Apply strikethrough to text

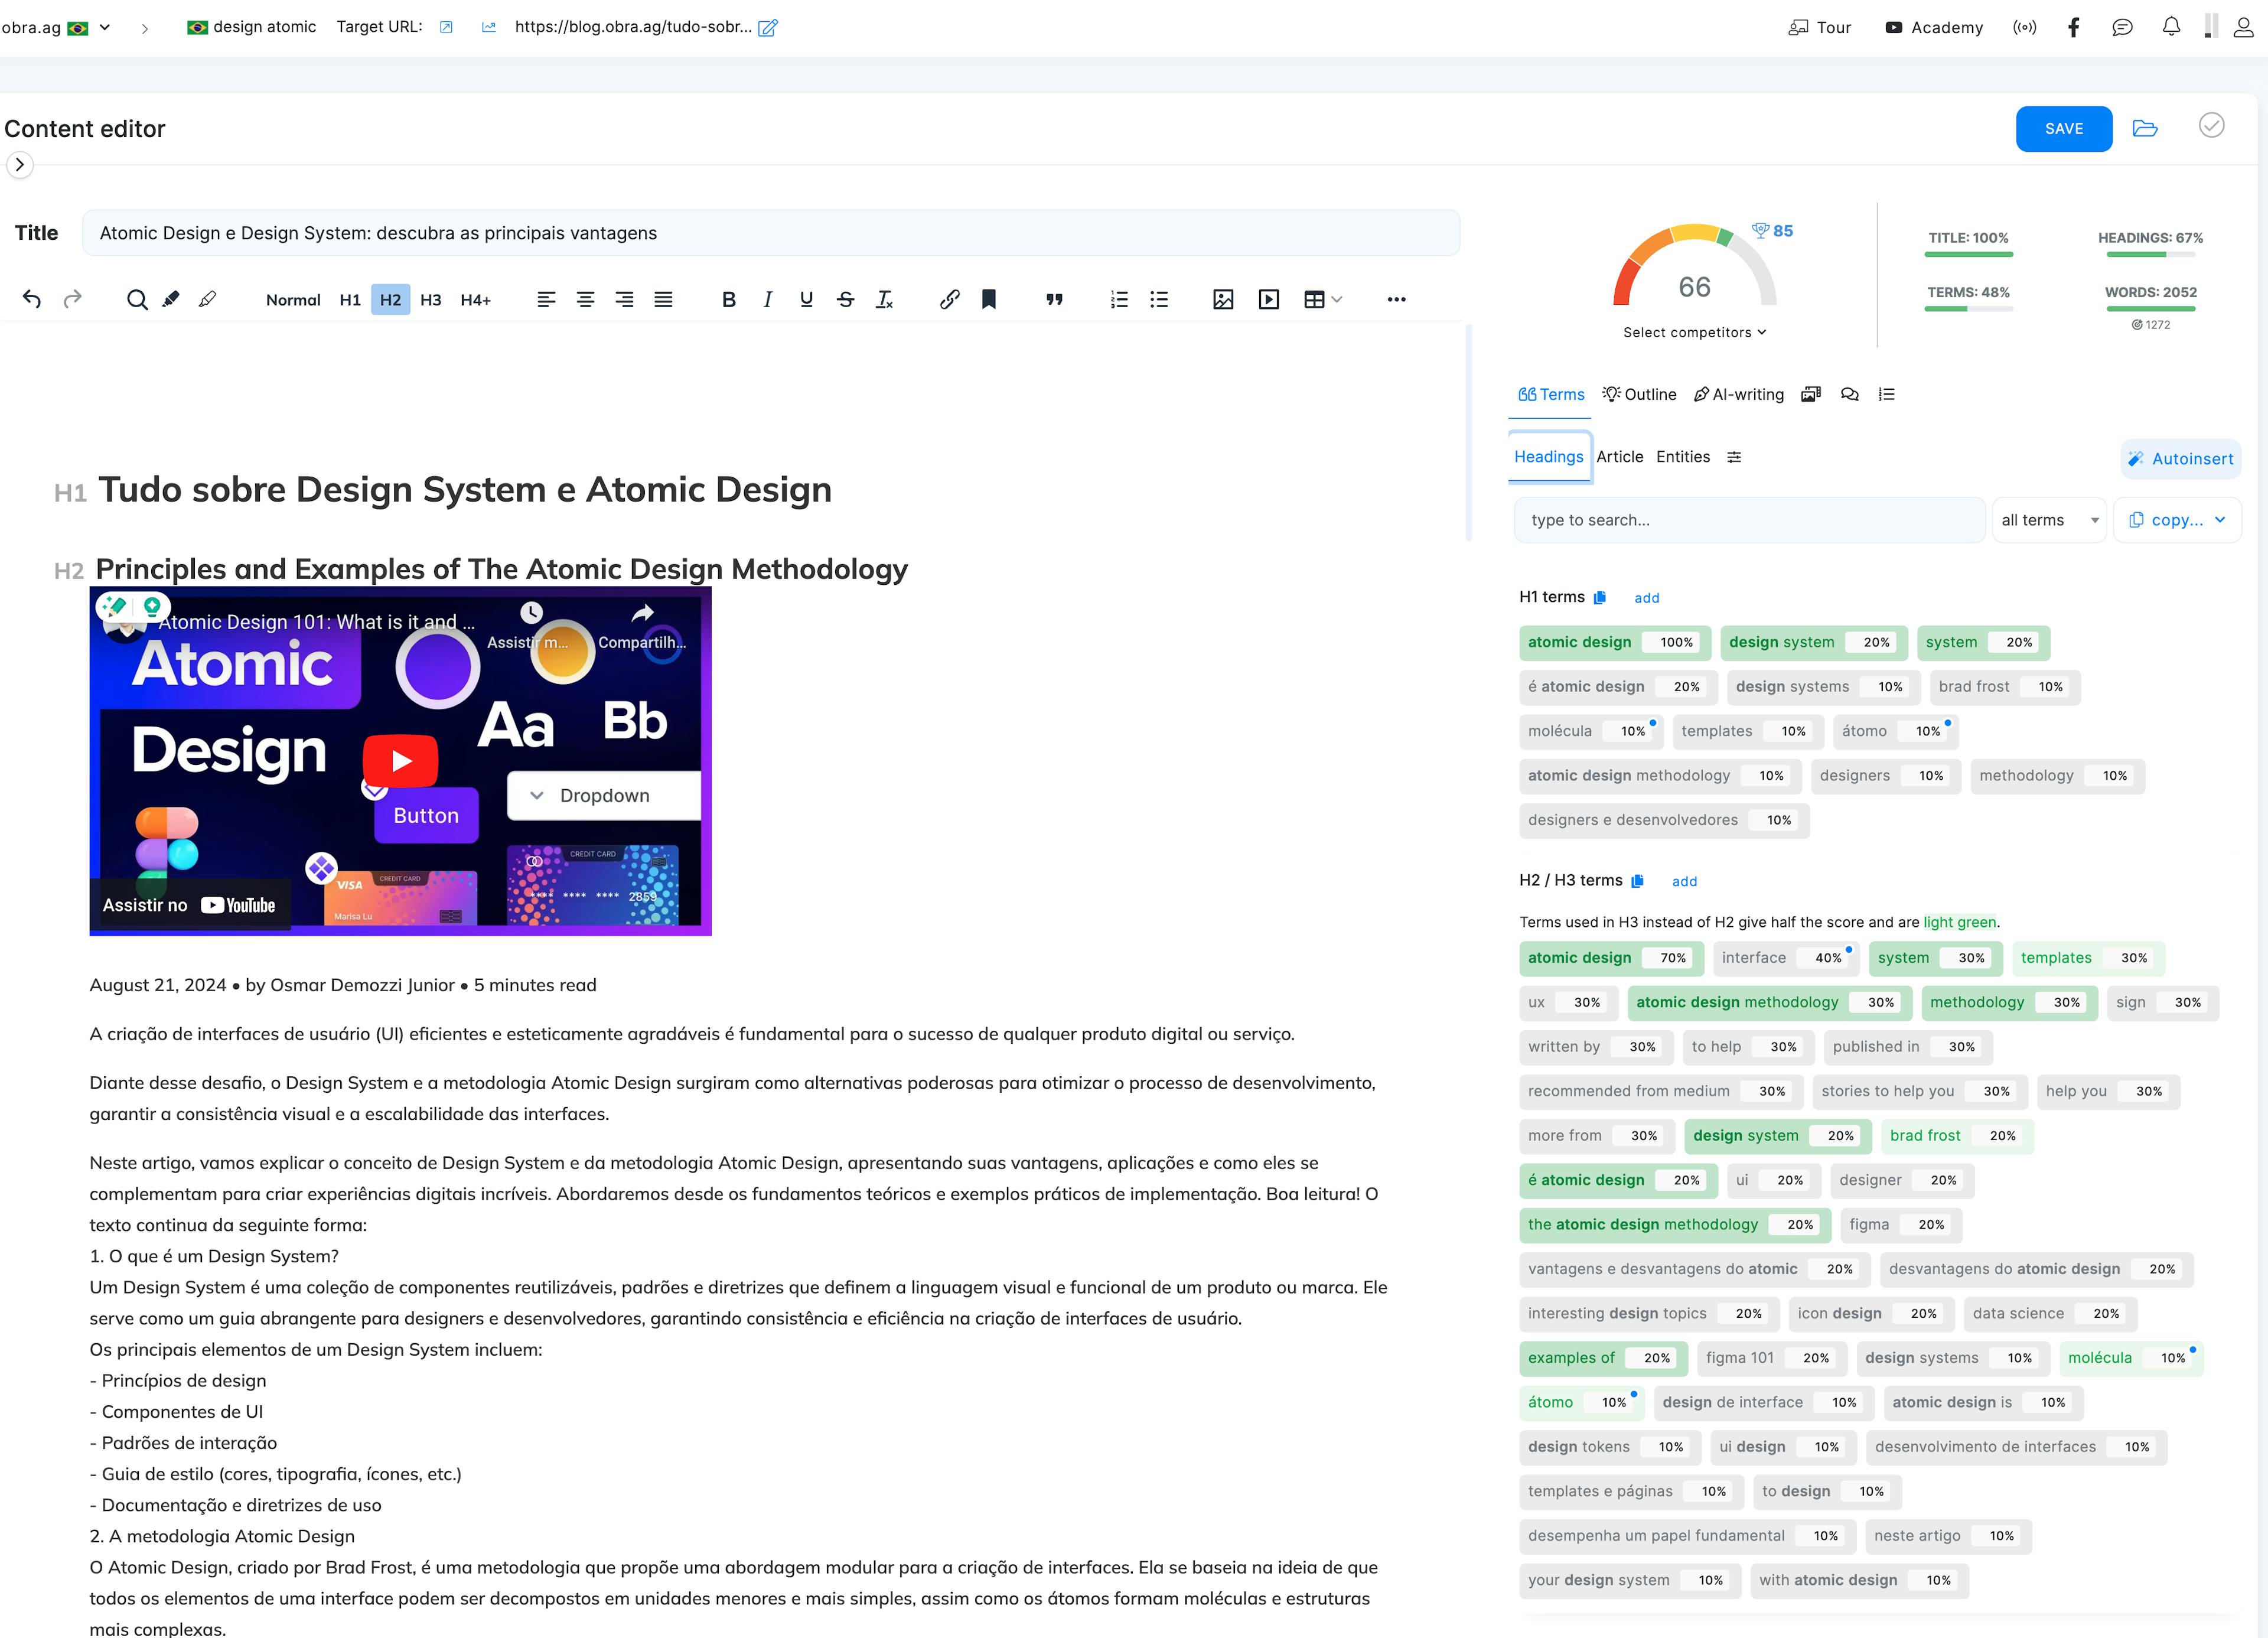(x=845, y=299)
